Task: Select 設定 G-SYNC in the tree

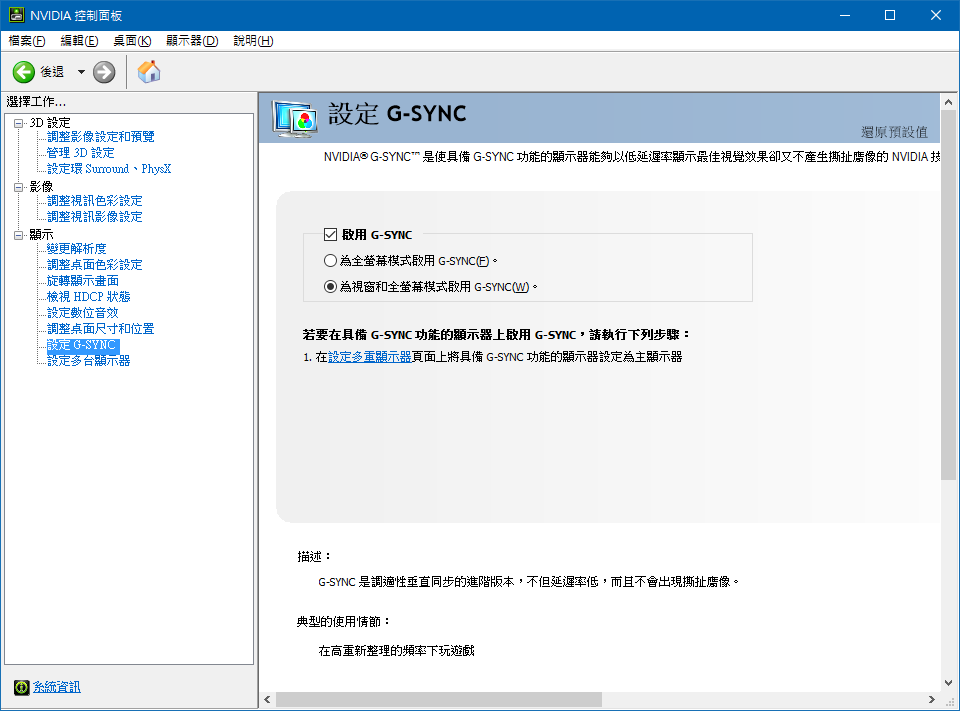Action: [83, 345]
